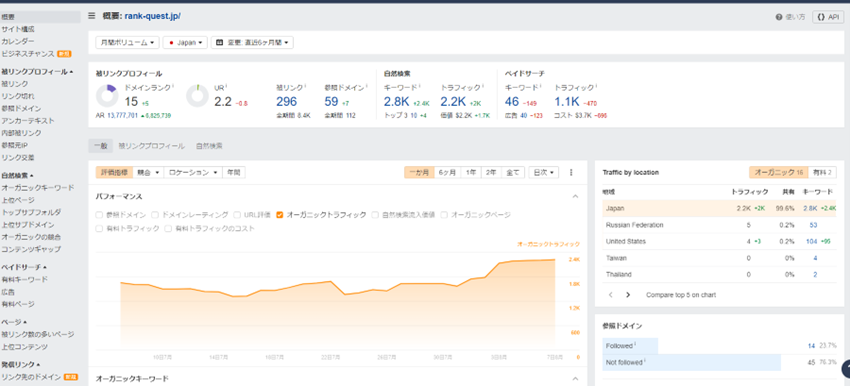Select the 6ヶ月 time range
The width and height of the screenshot is (850, 386).
447,172
